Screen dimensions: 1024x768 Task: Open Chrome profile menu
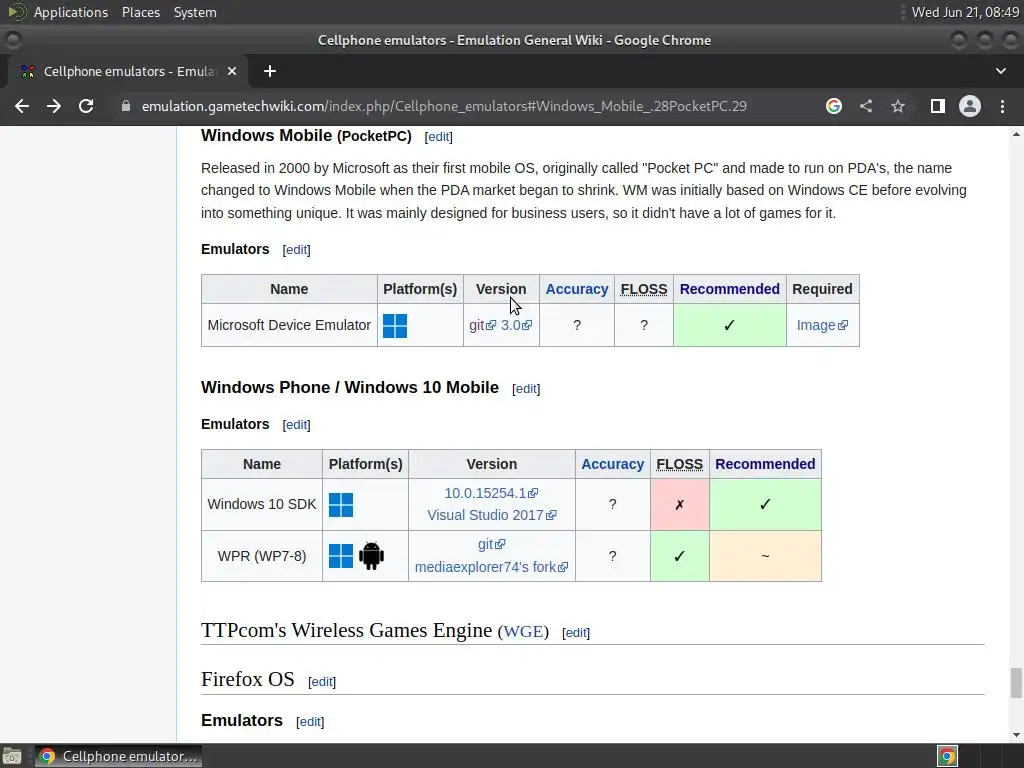coord(970,106)
